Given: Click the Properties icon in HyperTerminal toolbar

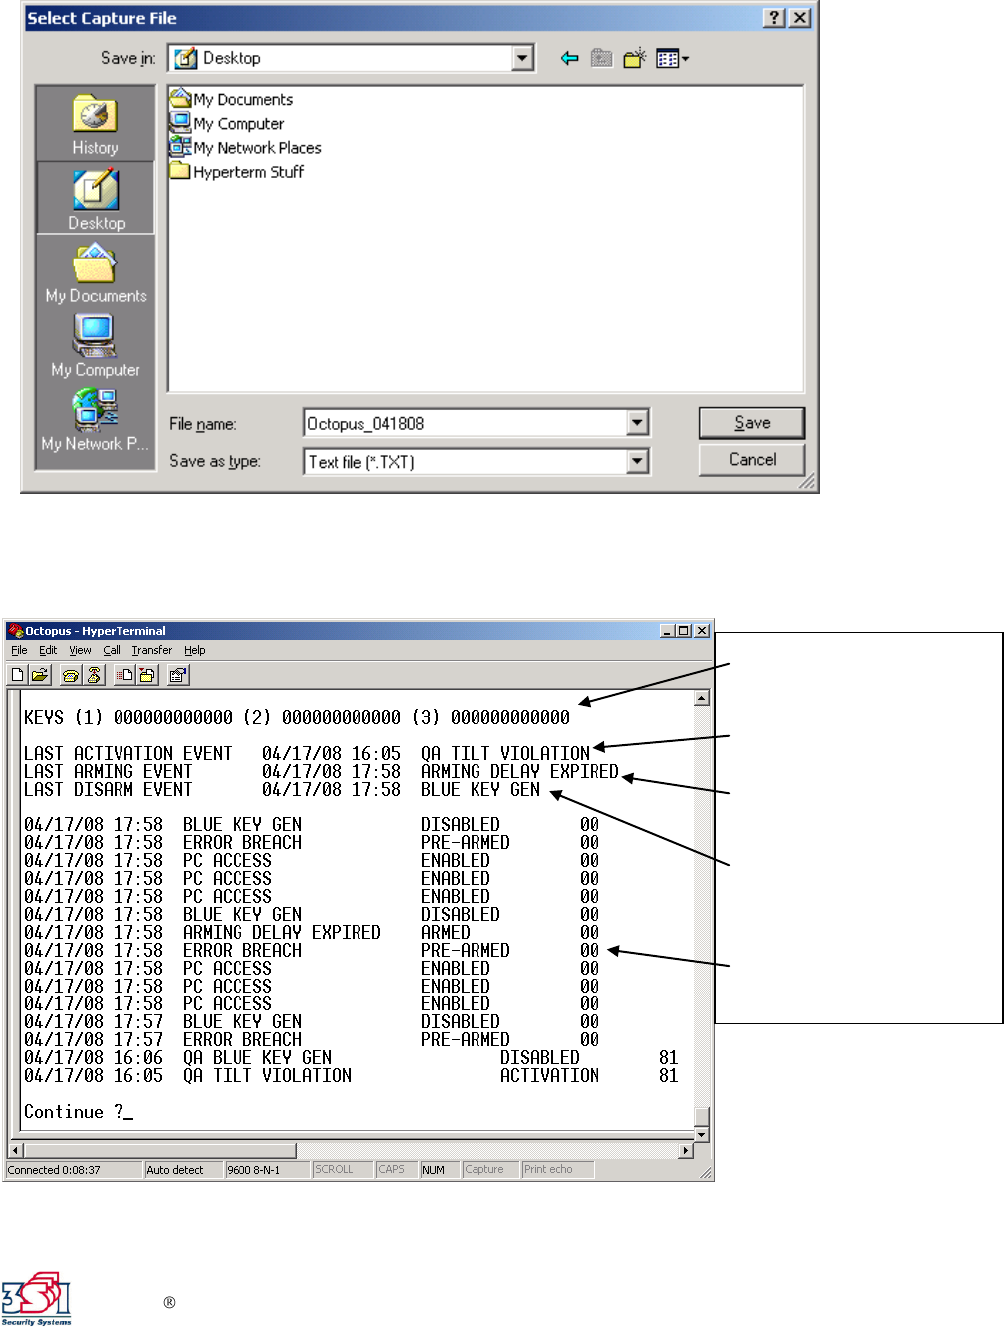Looking at the screenshot, I should (178, 675).
